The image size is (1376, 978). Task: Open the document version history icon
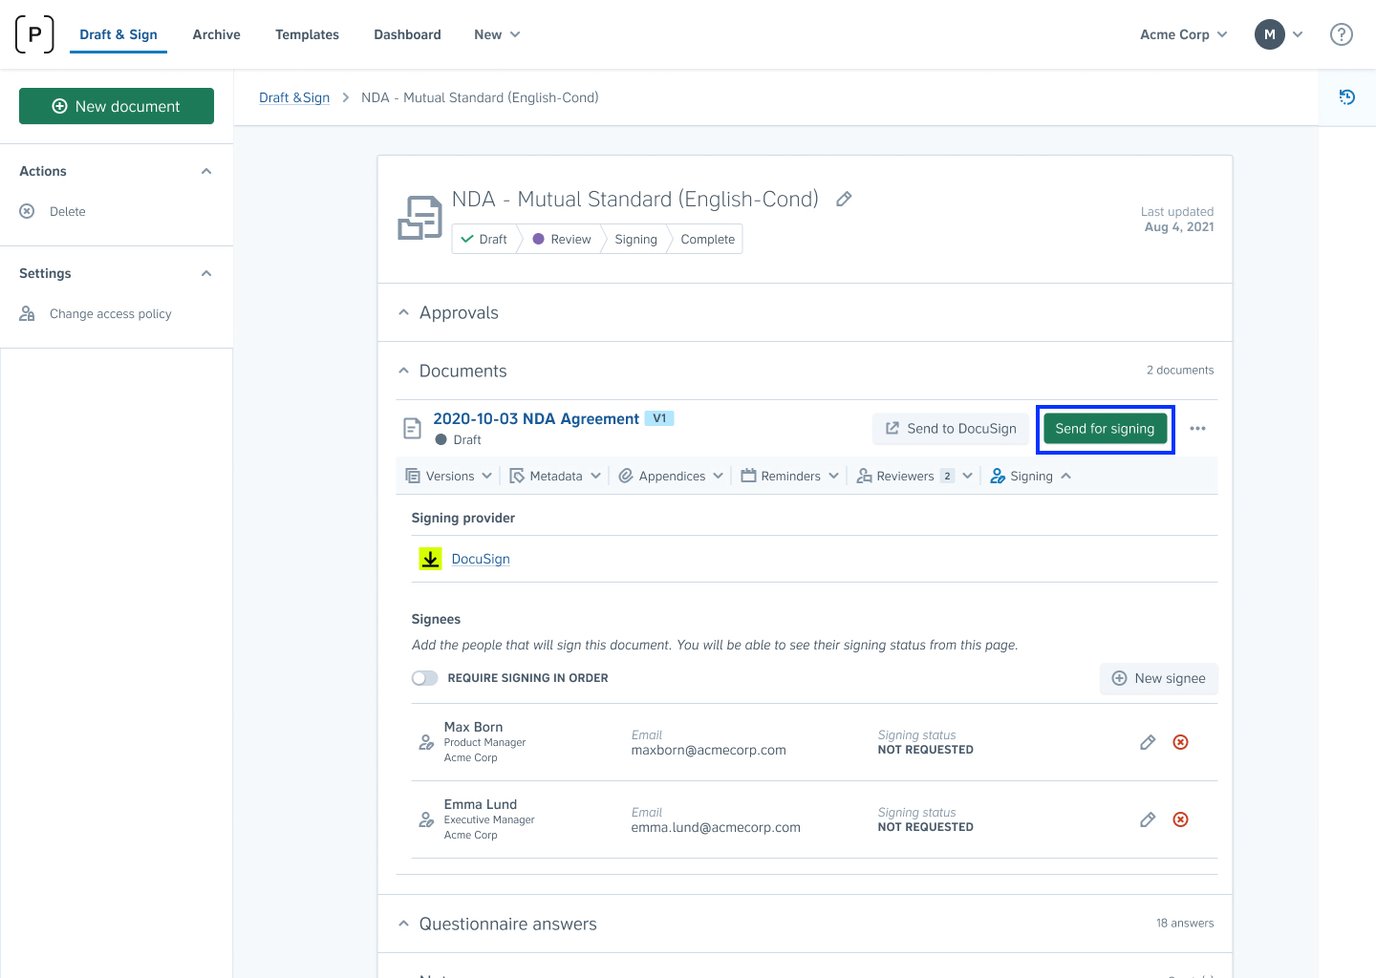(x=1347, y=97)
